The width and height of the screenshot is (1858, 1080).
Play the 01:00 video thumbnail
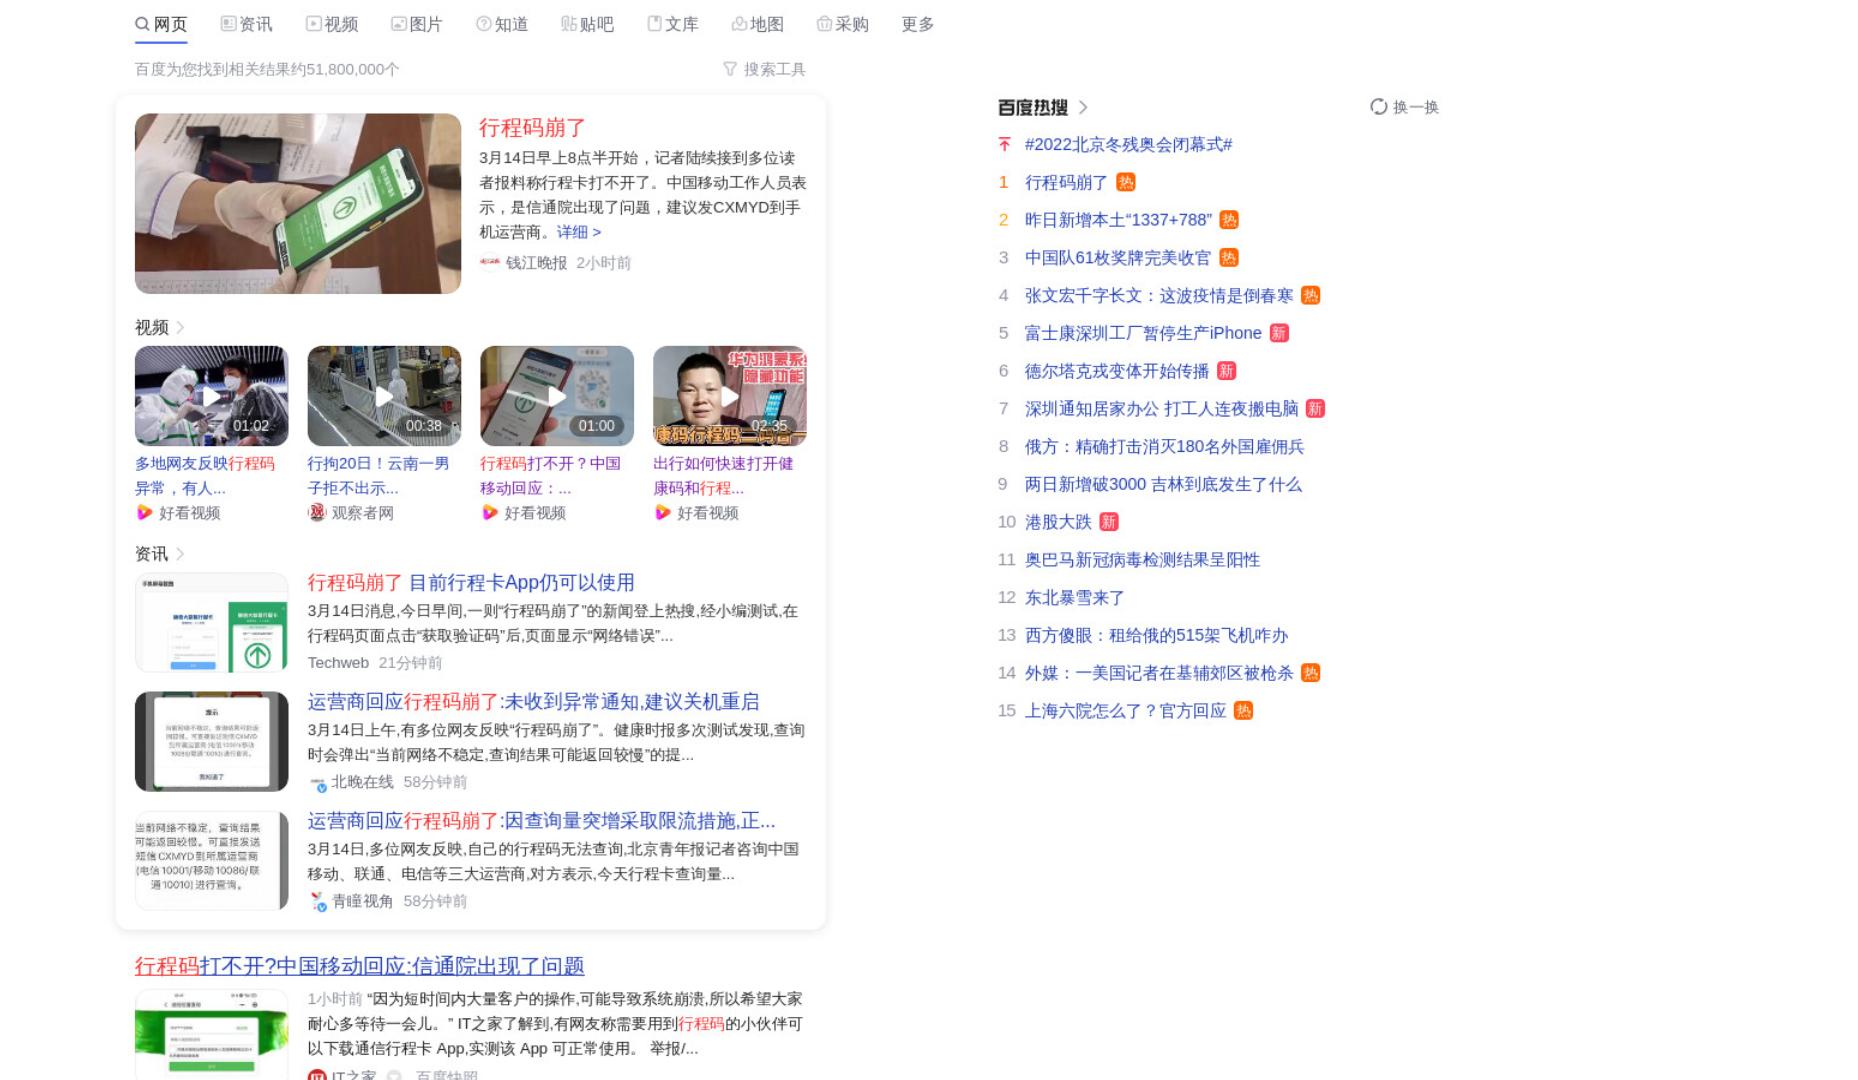(557, 396)
